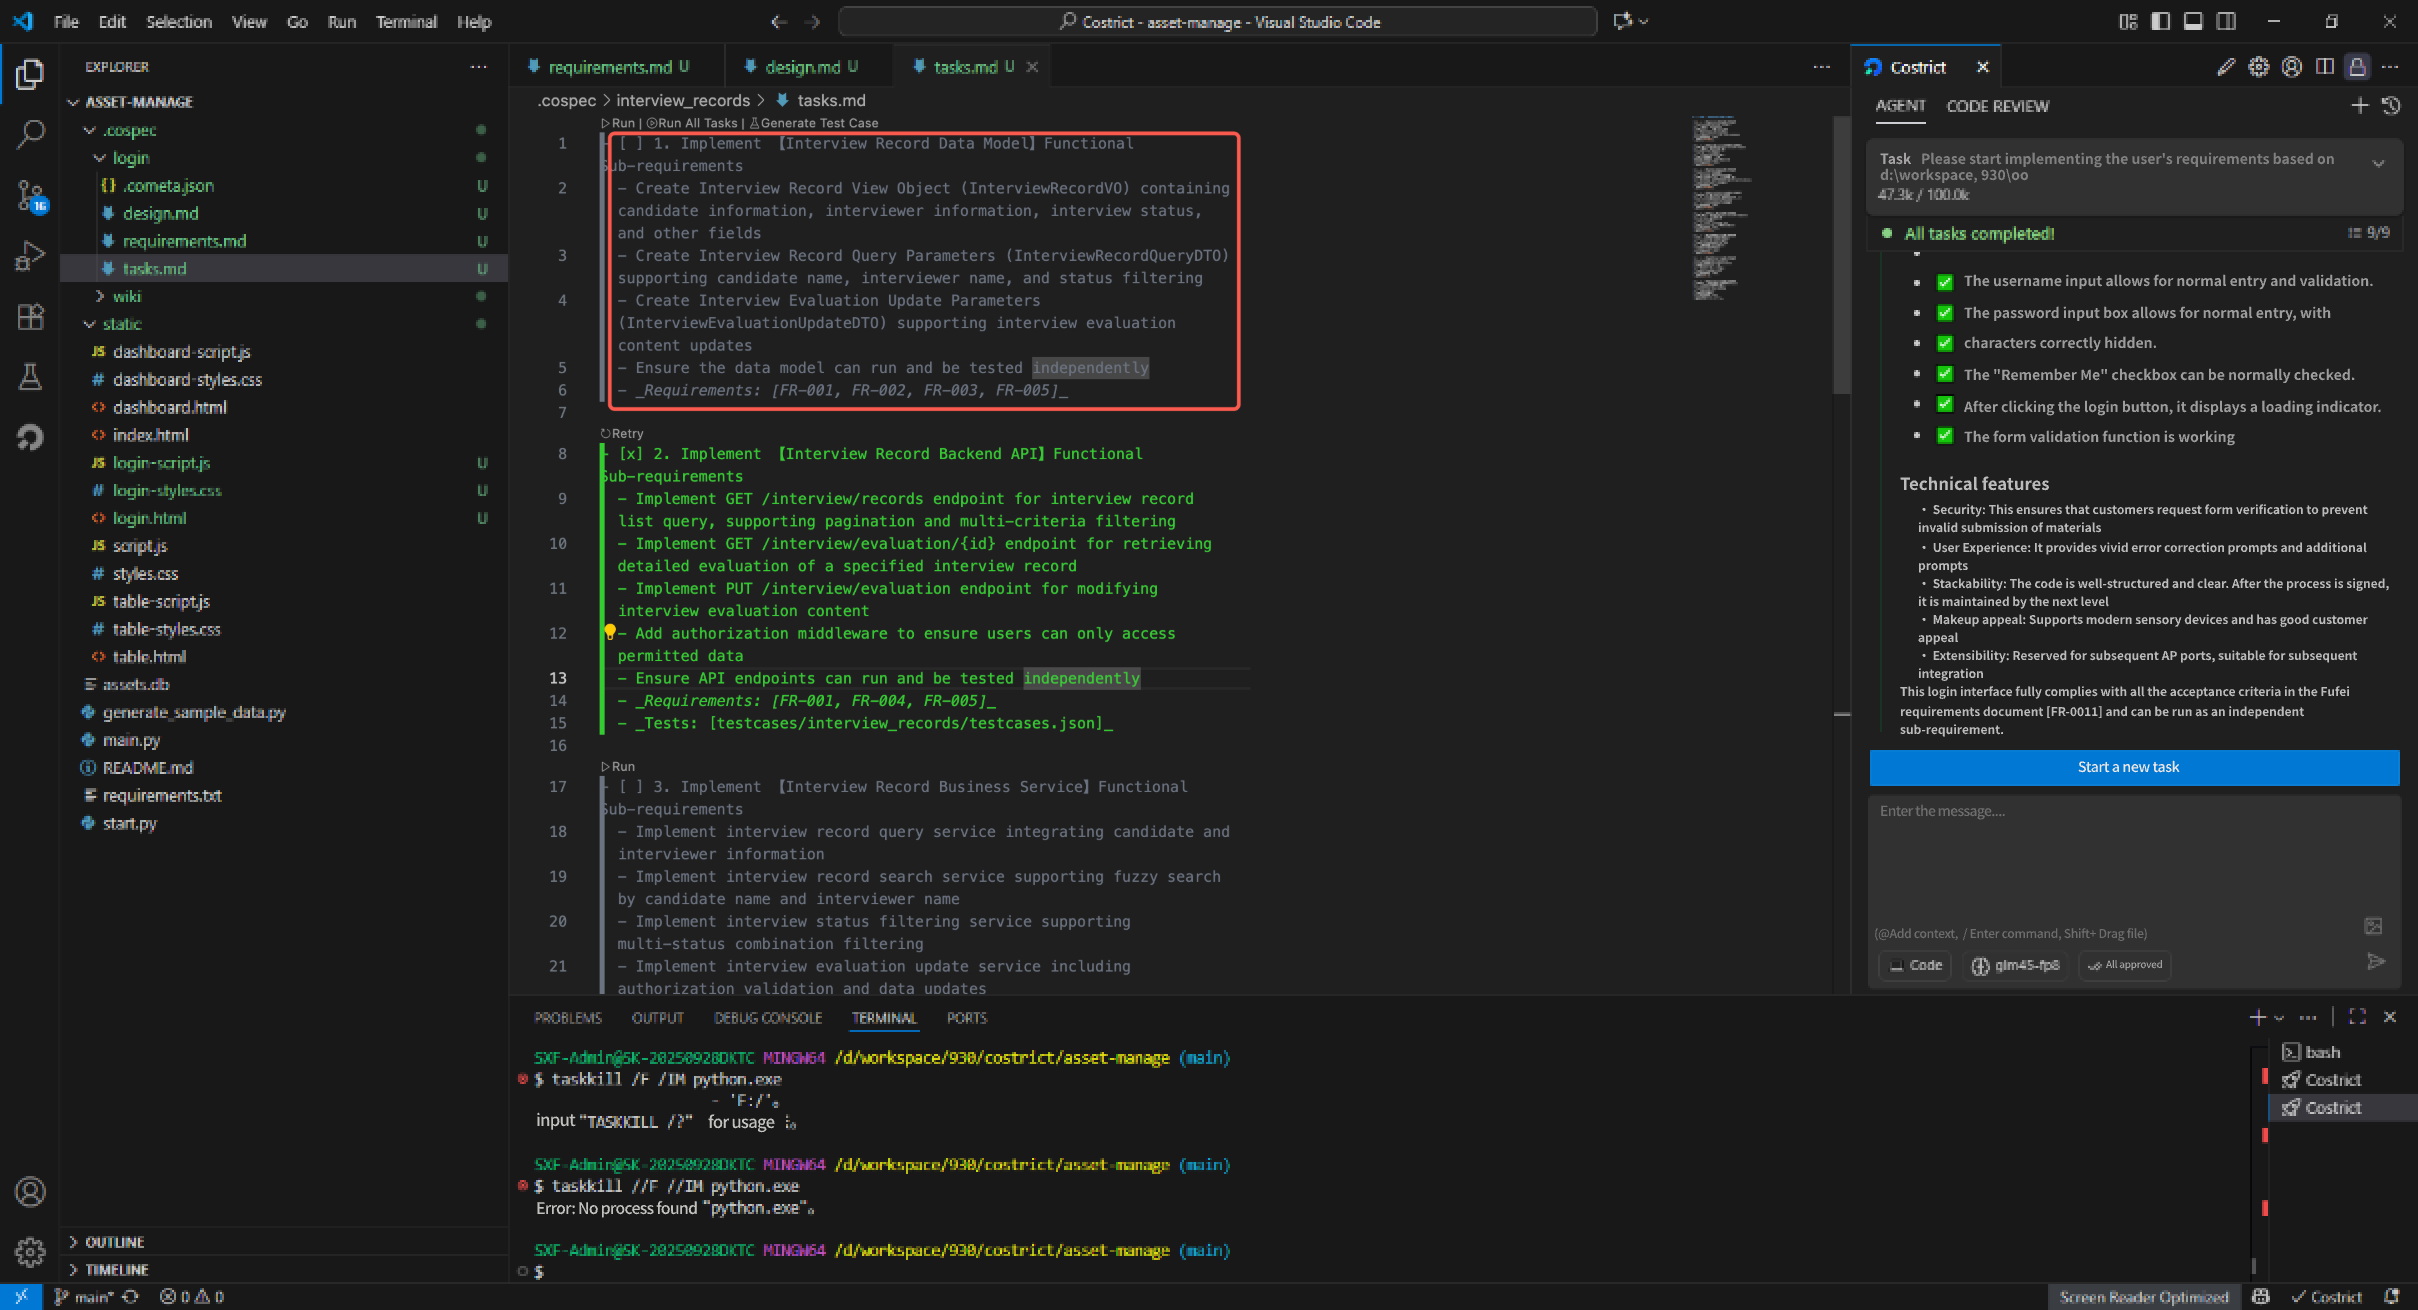Open the Extensions view
Image resolution: width=2418 pixels, height=1310 pixels.
[30, 317]
